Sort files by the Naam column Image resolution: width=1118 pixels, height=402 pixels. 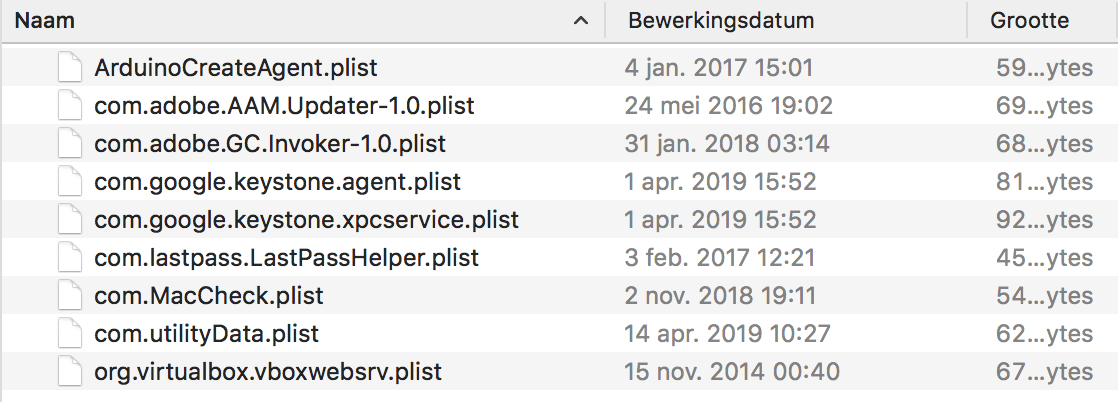pos(45,21)
